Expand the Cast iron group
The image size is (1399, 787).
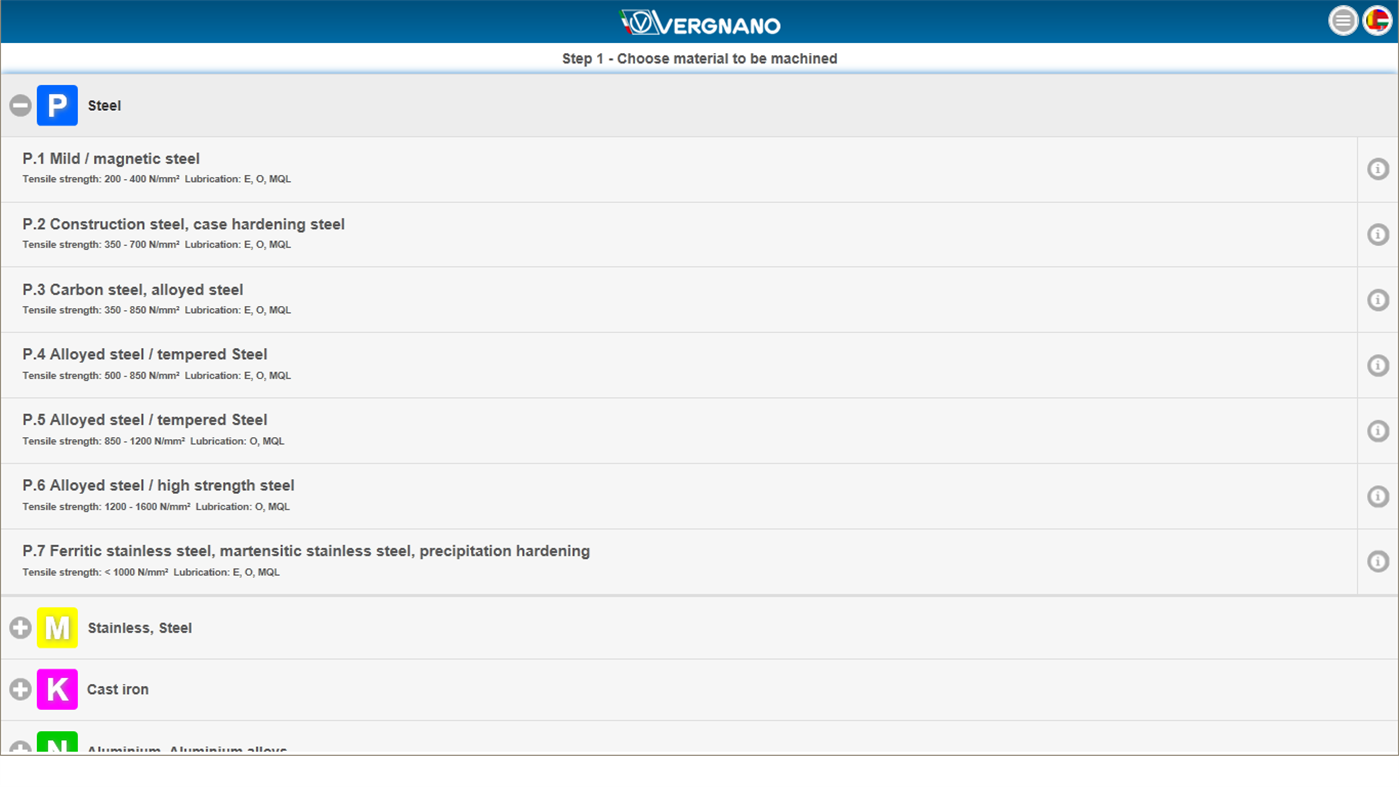click(x=19, y=689)
